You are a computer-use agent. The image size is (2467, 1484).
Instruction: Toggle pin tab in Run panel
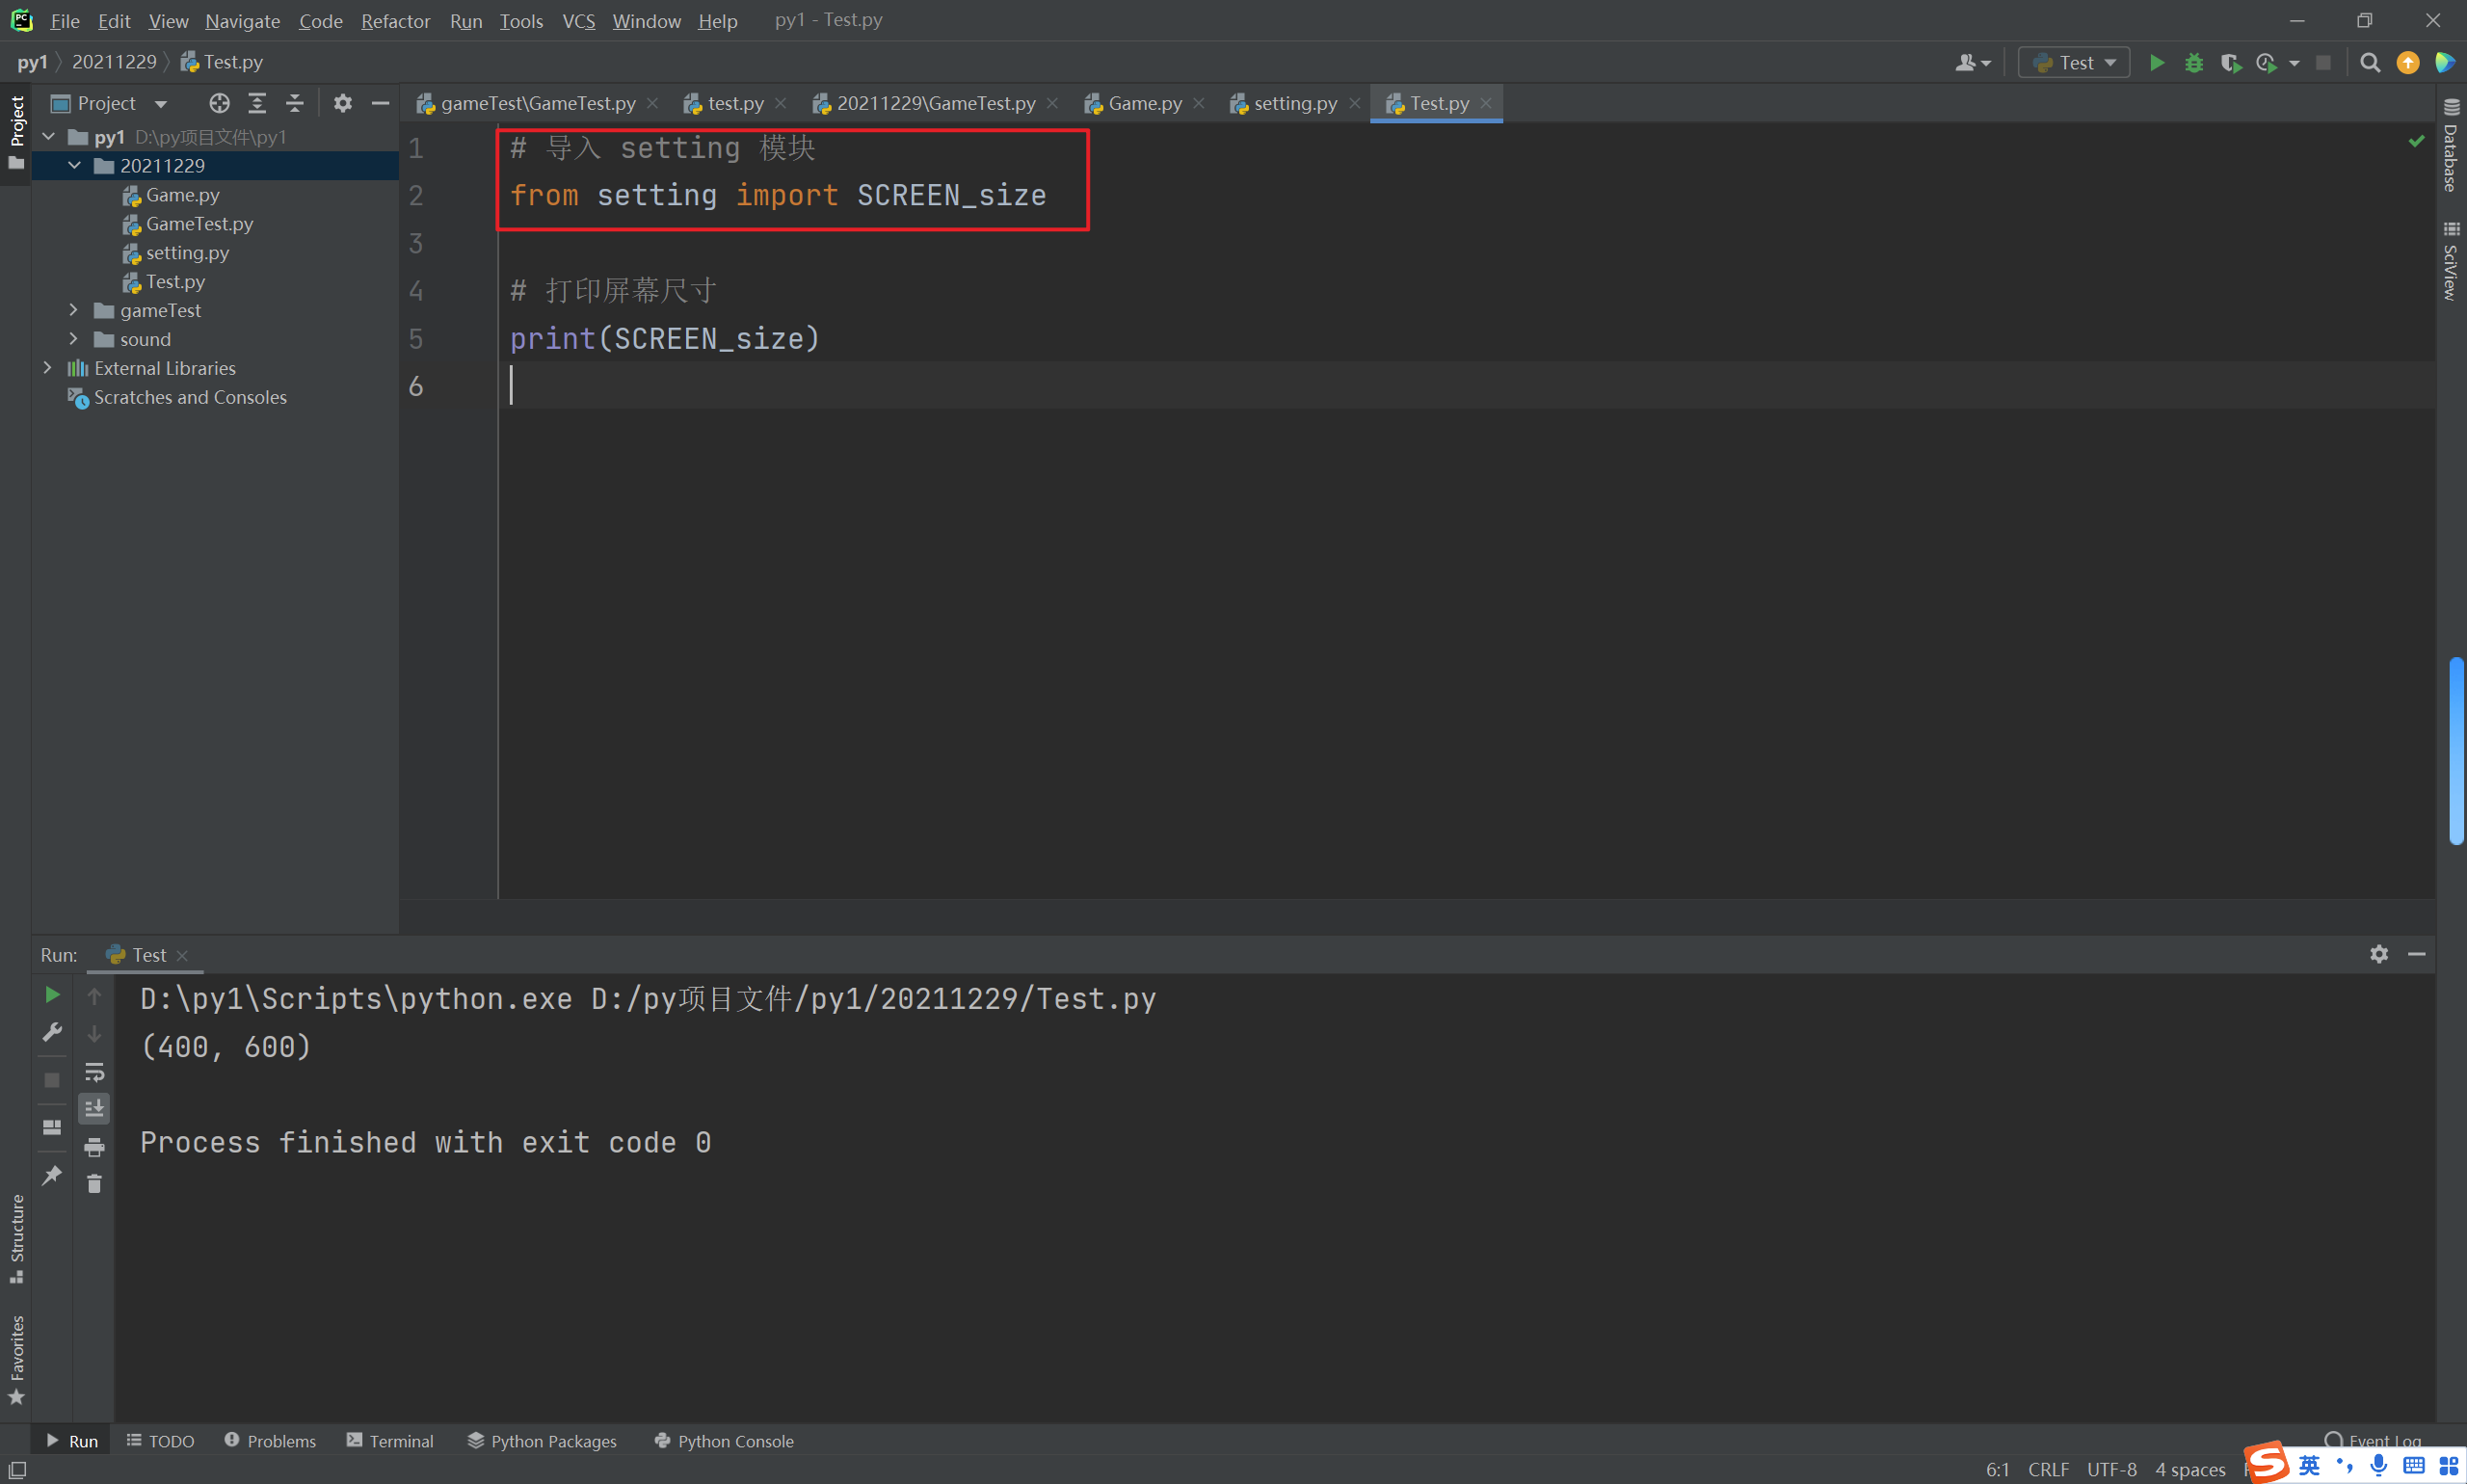coord(52,1175)
